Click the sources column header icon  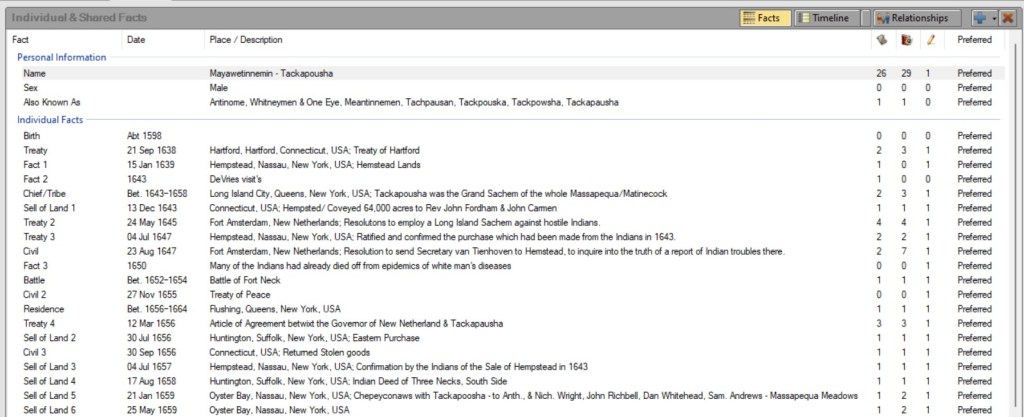coord(880,40)
